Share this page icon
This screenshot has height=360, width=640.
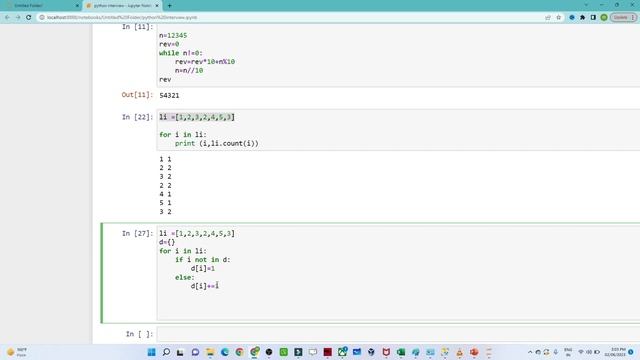tap(548, 18)
